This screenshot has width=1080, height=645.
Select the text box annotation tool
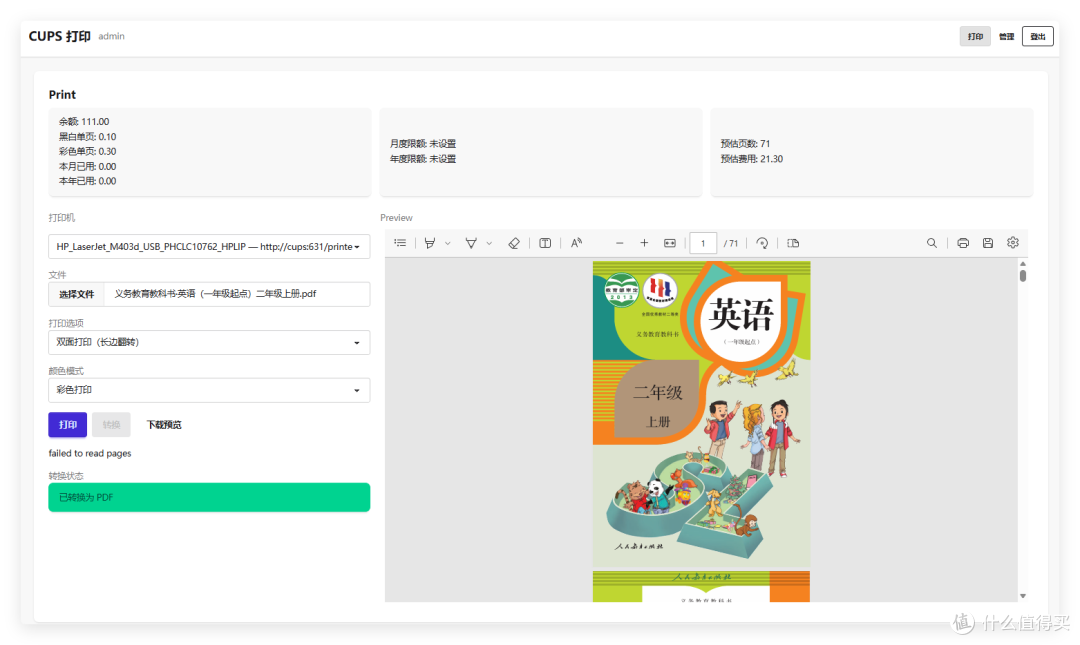(x=545, y=242)
